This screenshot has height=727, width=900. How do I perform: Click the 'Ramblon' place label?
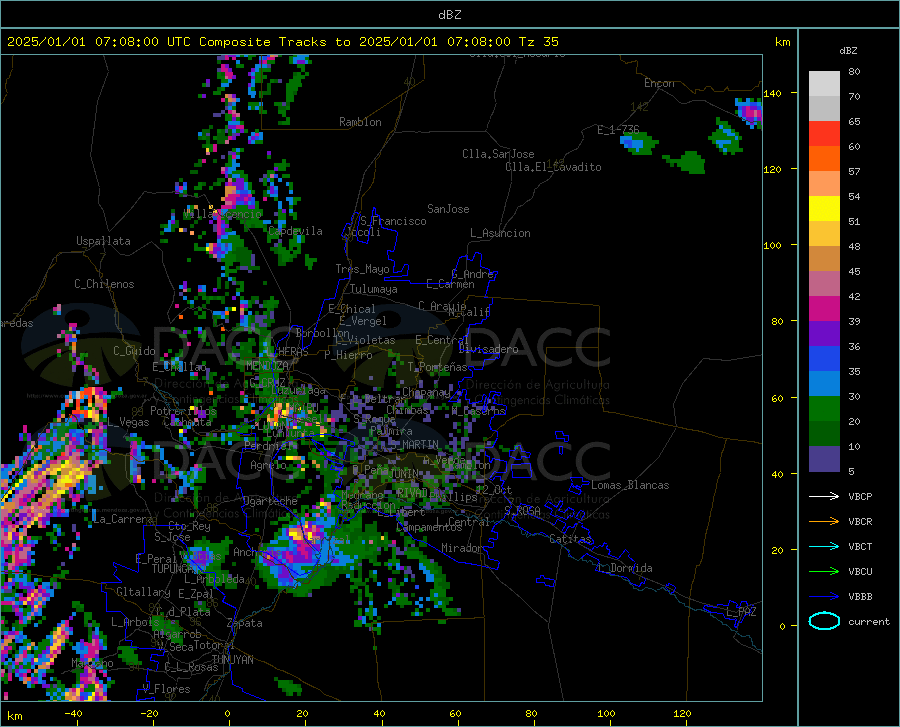click(x=360, y=122)
